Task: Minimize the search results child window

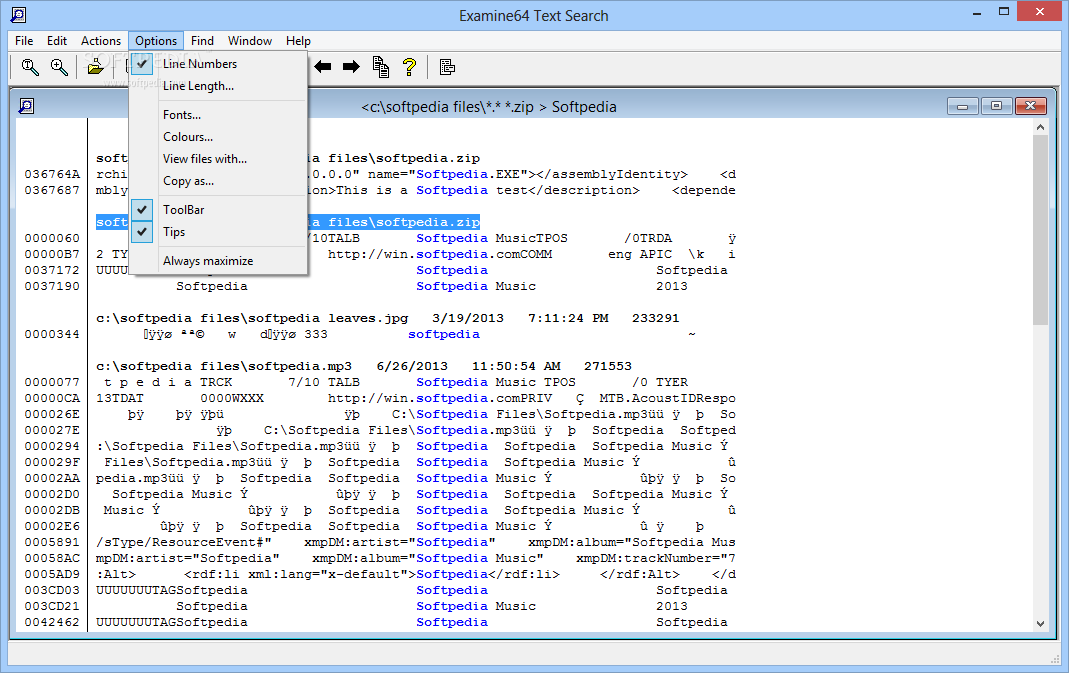Action: [963, 106]
